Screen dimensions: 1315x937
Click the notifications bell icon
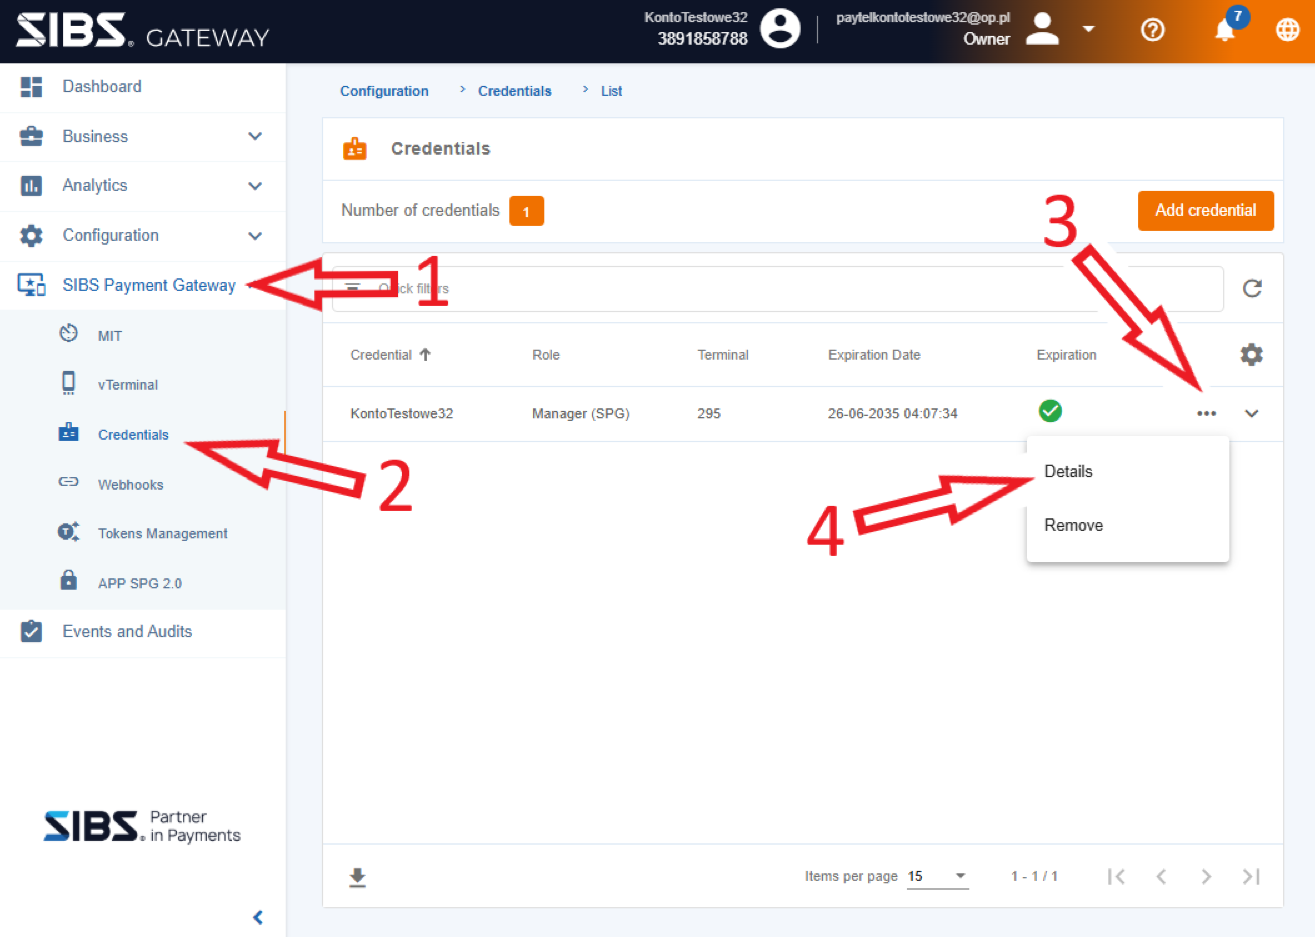point(1224,30)
